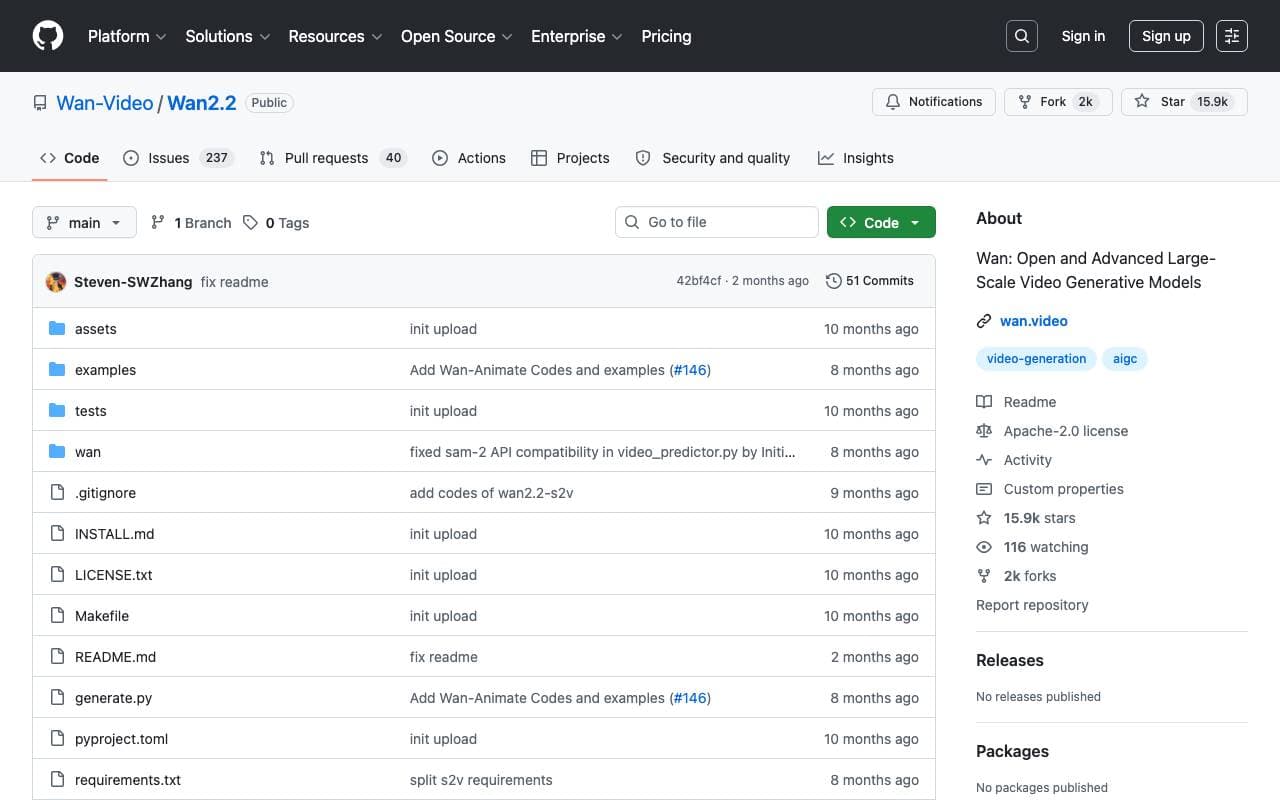Open the Wan2.2 repository name link
Screen dimensions: 1280x800
202,103
